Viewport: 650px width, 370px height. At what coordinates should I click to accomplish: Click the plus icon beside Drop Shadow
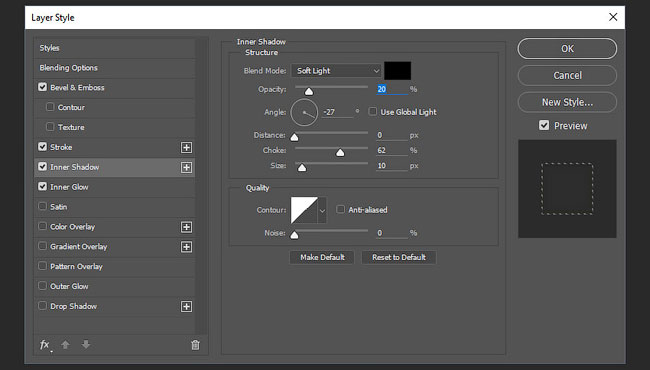click(x=187, y=307)
